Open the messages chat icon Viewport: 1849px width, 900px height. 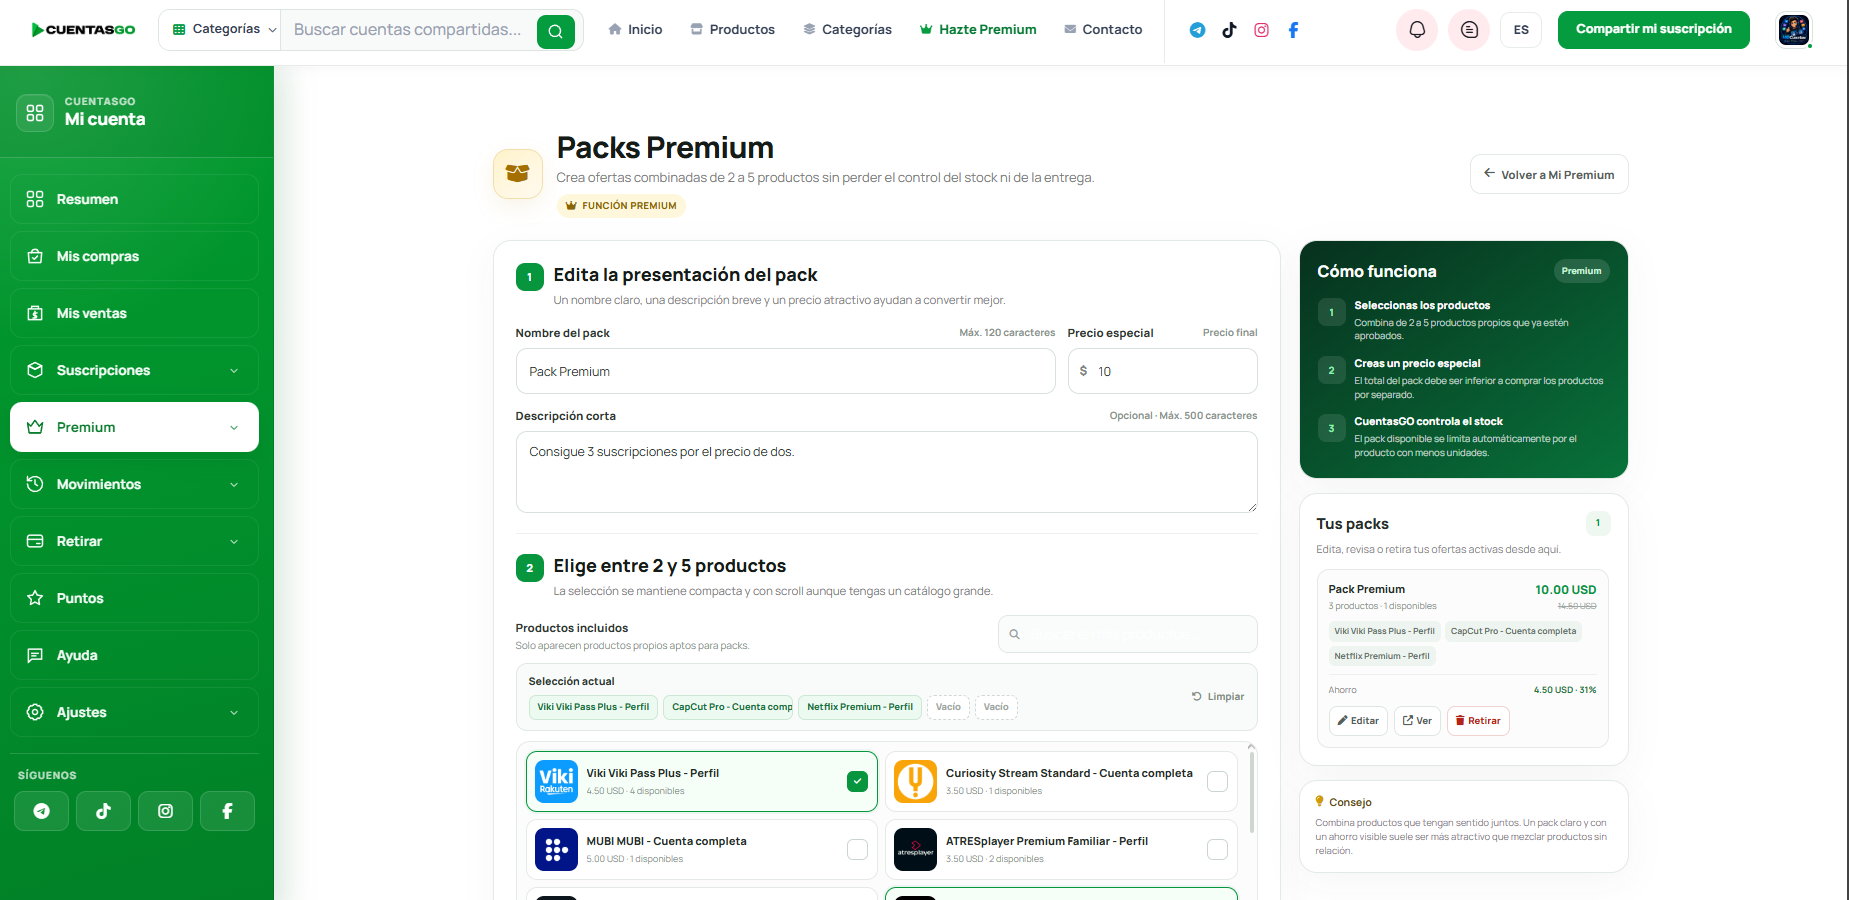click(x=1469, y=30)
